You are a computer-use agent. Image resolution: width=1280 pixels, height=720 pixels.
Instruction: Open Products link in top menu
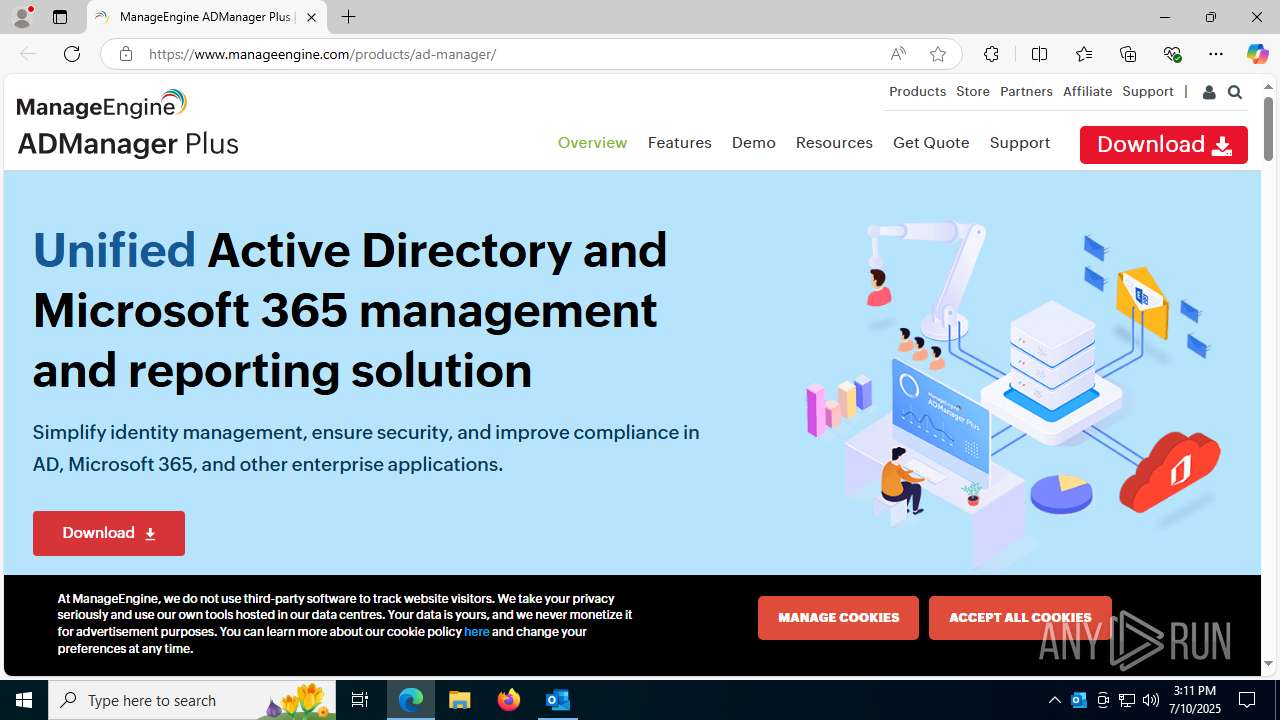[917, 91]
